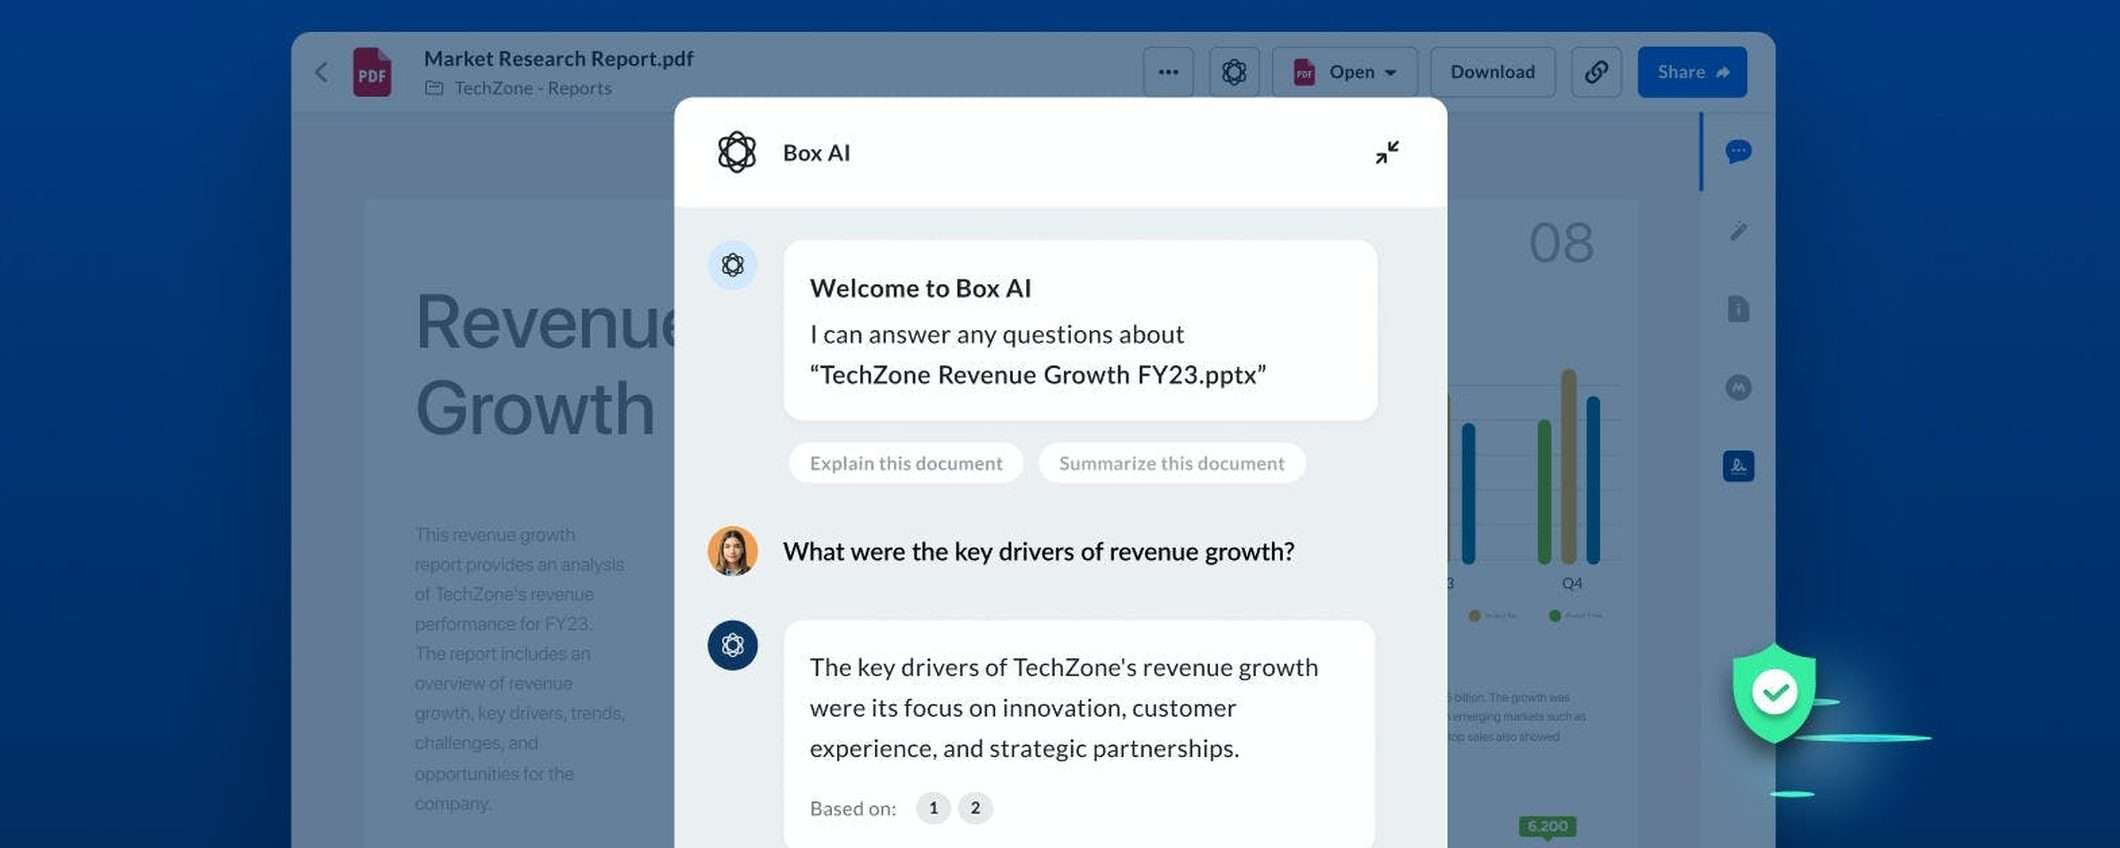Viewport: 2120px width, 848px height.
Task: Click the question about key revenue drivers
Action: [1038, 552]
